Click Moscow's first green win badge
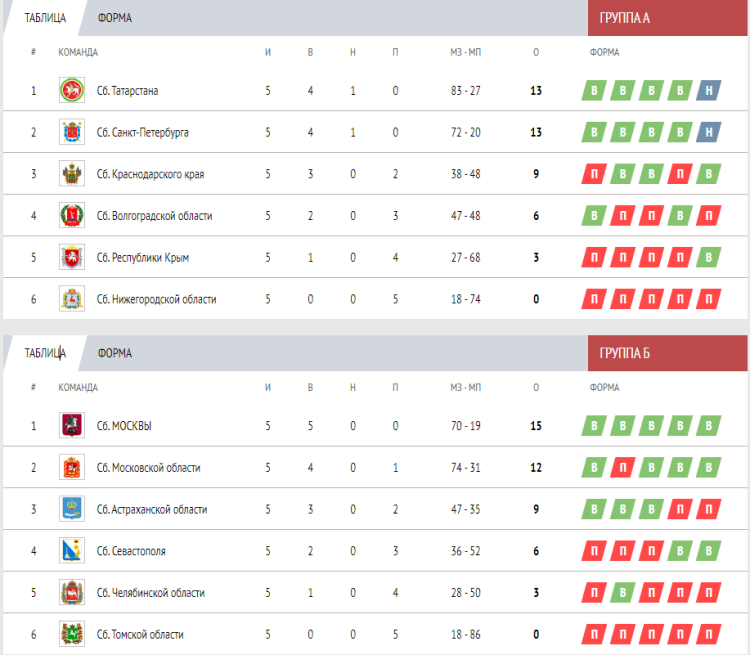Screen dimensions: 750x655 tap(594, 426)
